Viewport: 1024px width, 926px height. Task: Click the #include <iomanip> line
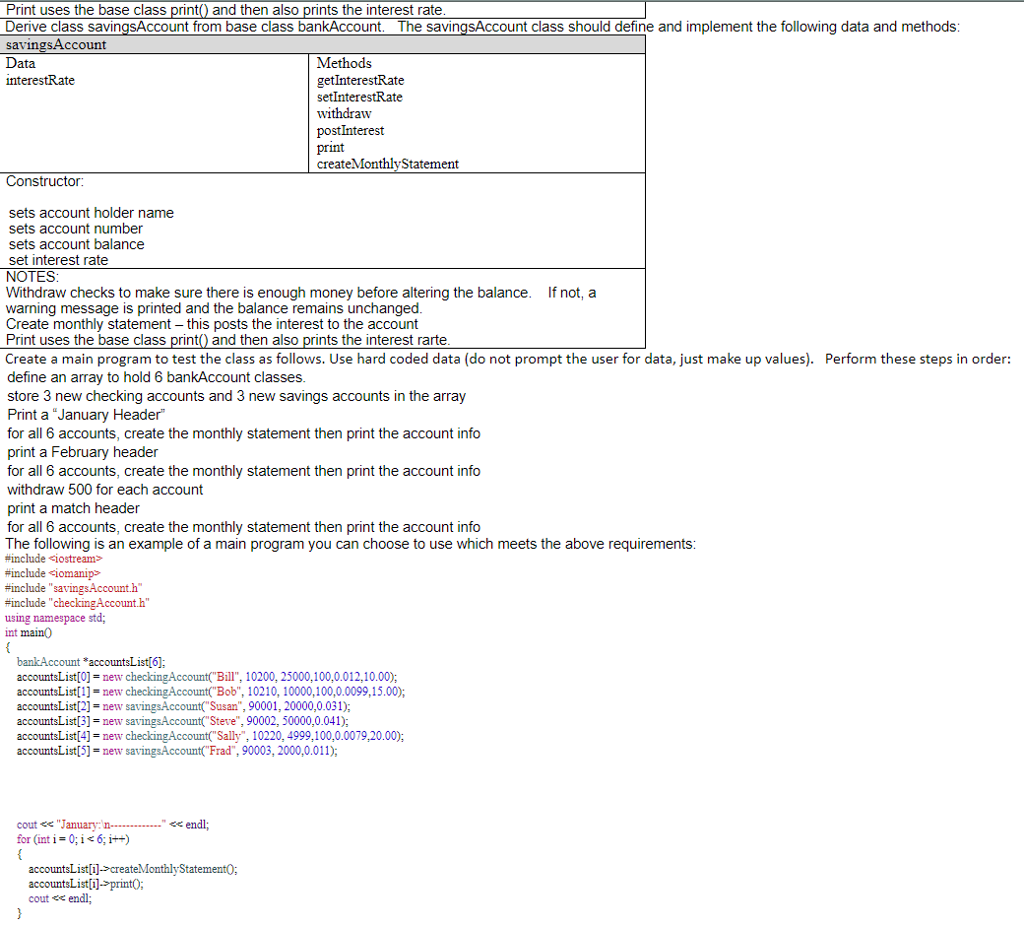pos(52,573)
